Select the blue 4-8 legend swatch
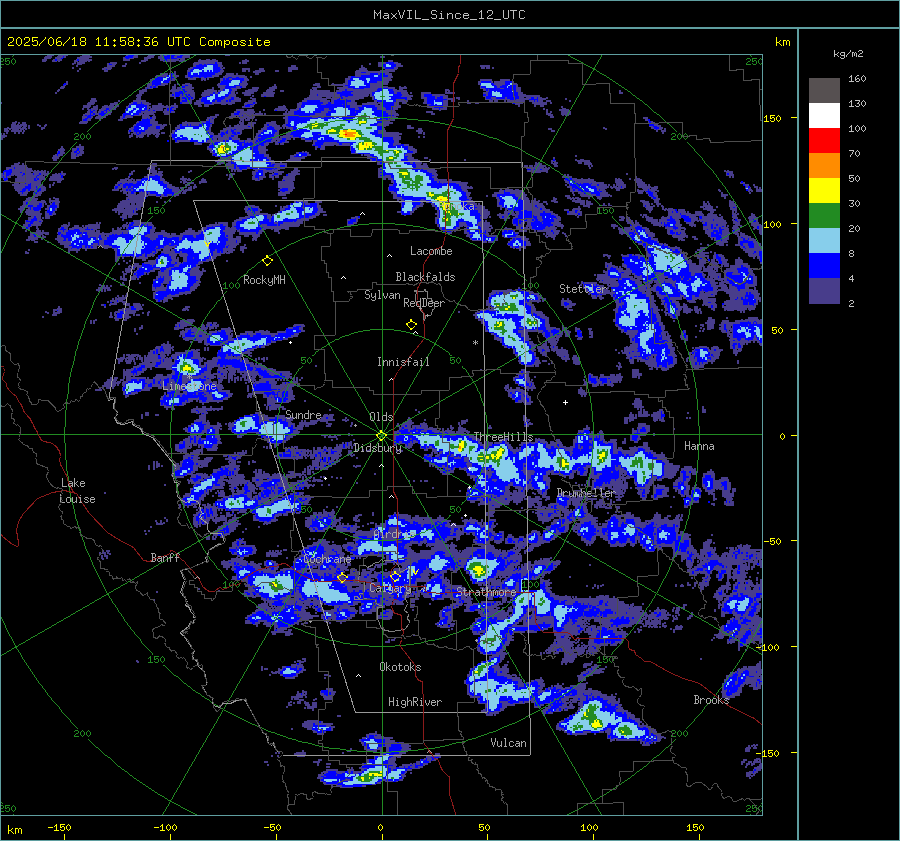The height and width of the screenshot is (841, 900). 824,266
